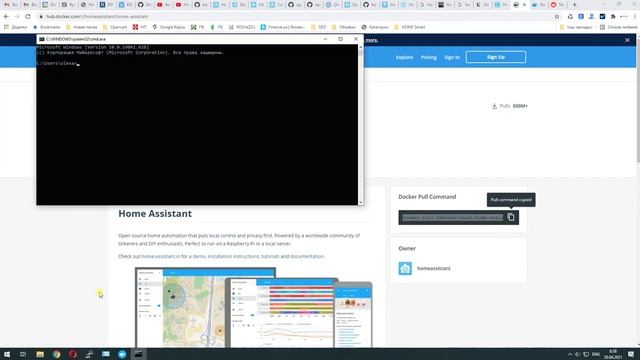Viewport: 640px width, 360px height.
Task: Select the Command Prompt taskbar icon
Action: (139, 354)
